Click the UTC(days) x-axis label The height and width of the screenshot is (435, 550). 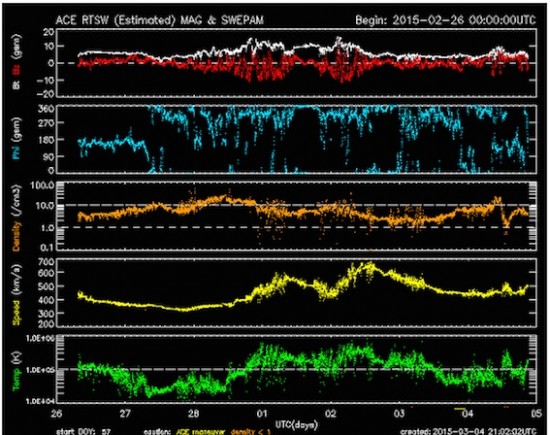coord(296,425)
